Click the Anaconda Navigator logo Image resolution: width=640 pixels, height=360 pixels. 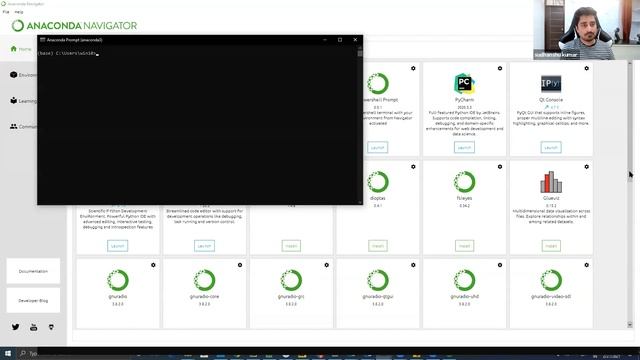coord(74,26)
